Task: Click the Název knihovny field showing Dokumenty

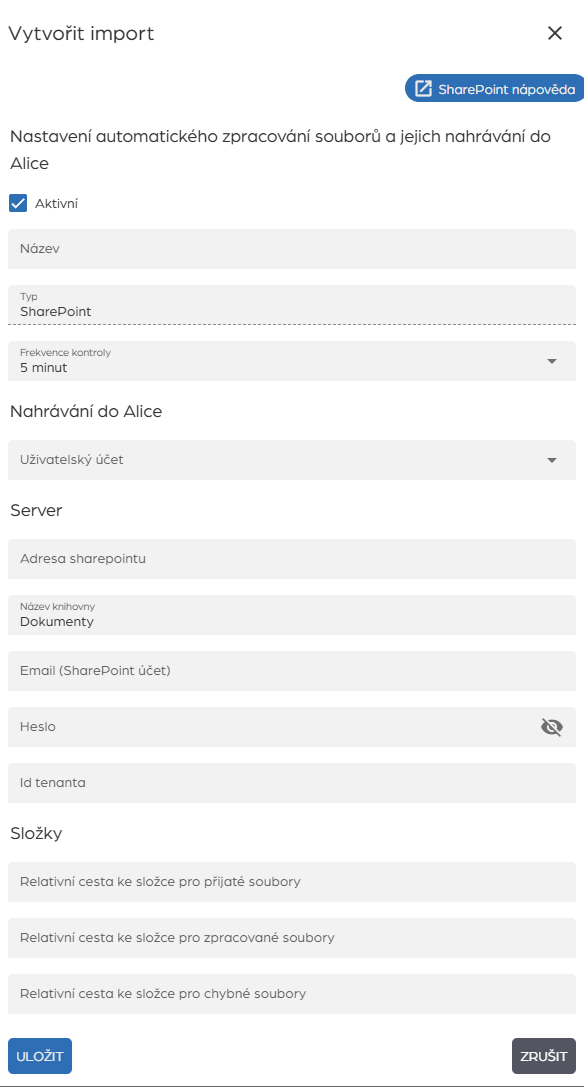Action: point(292,615)
